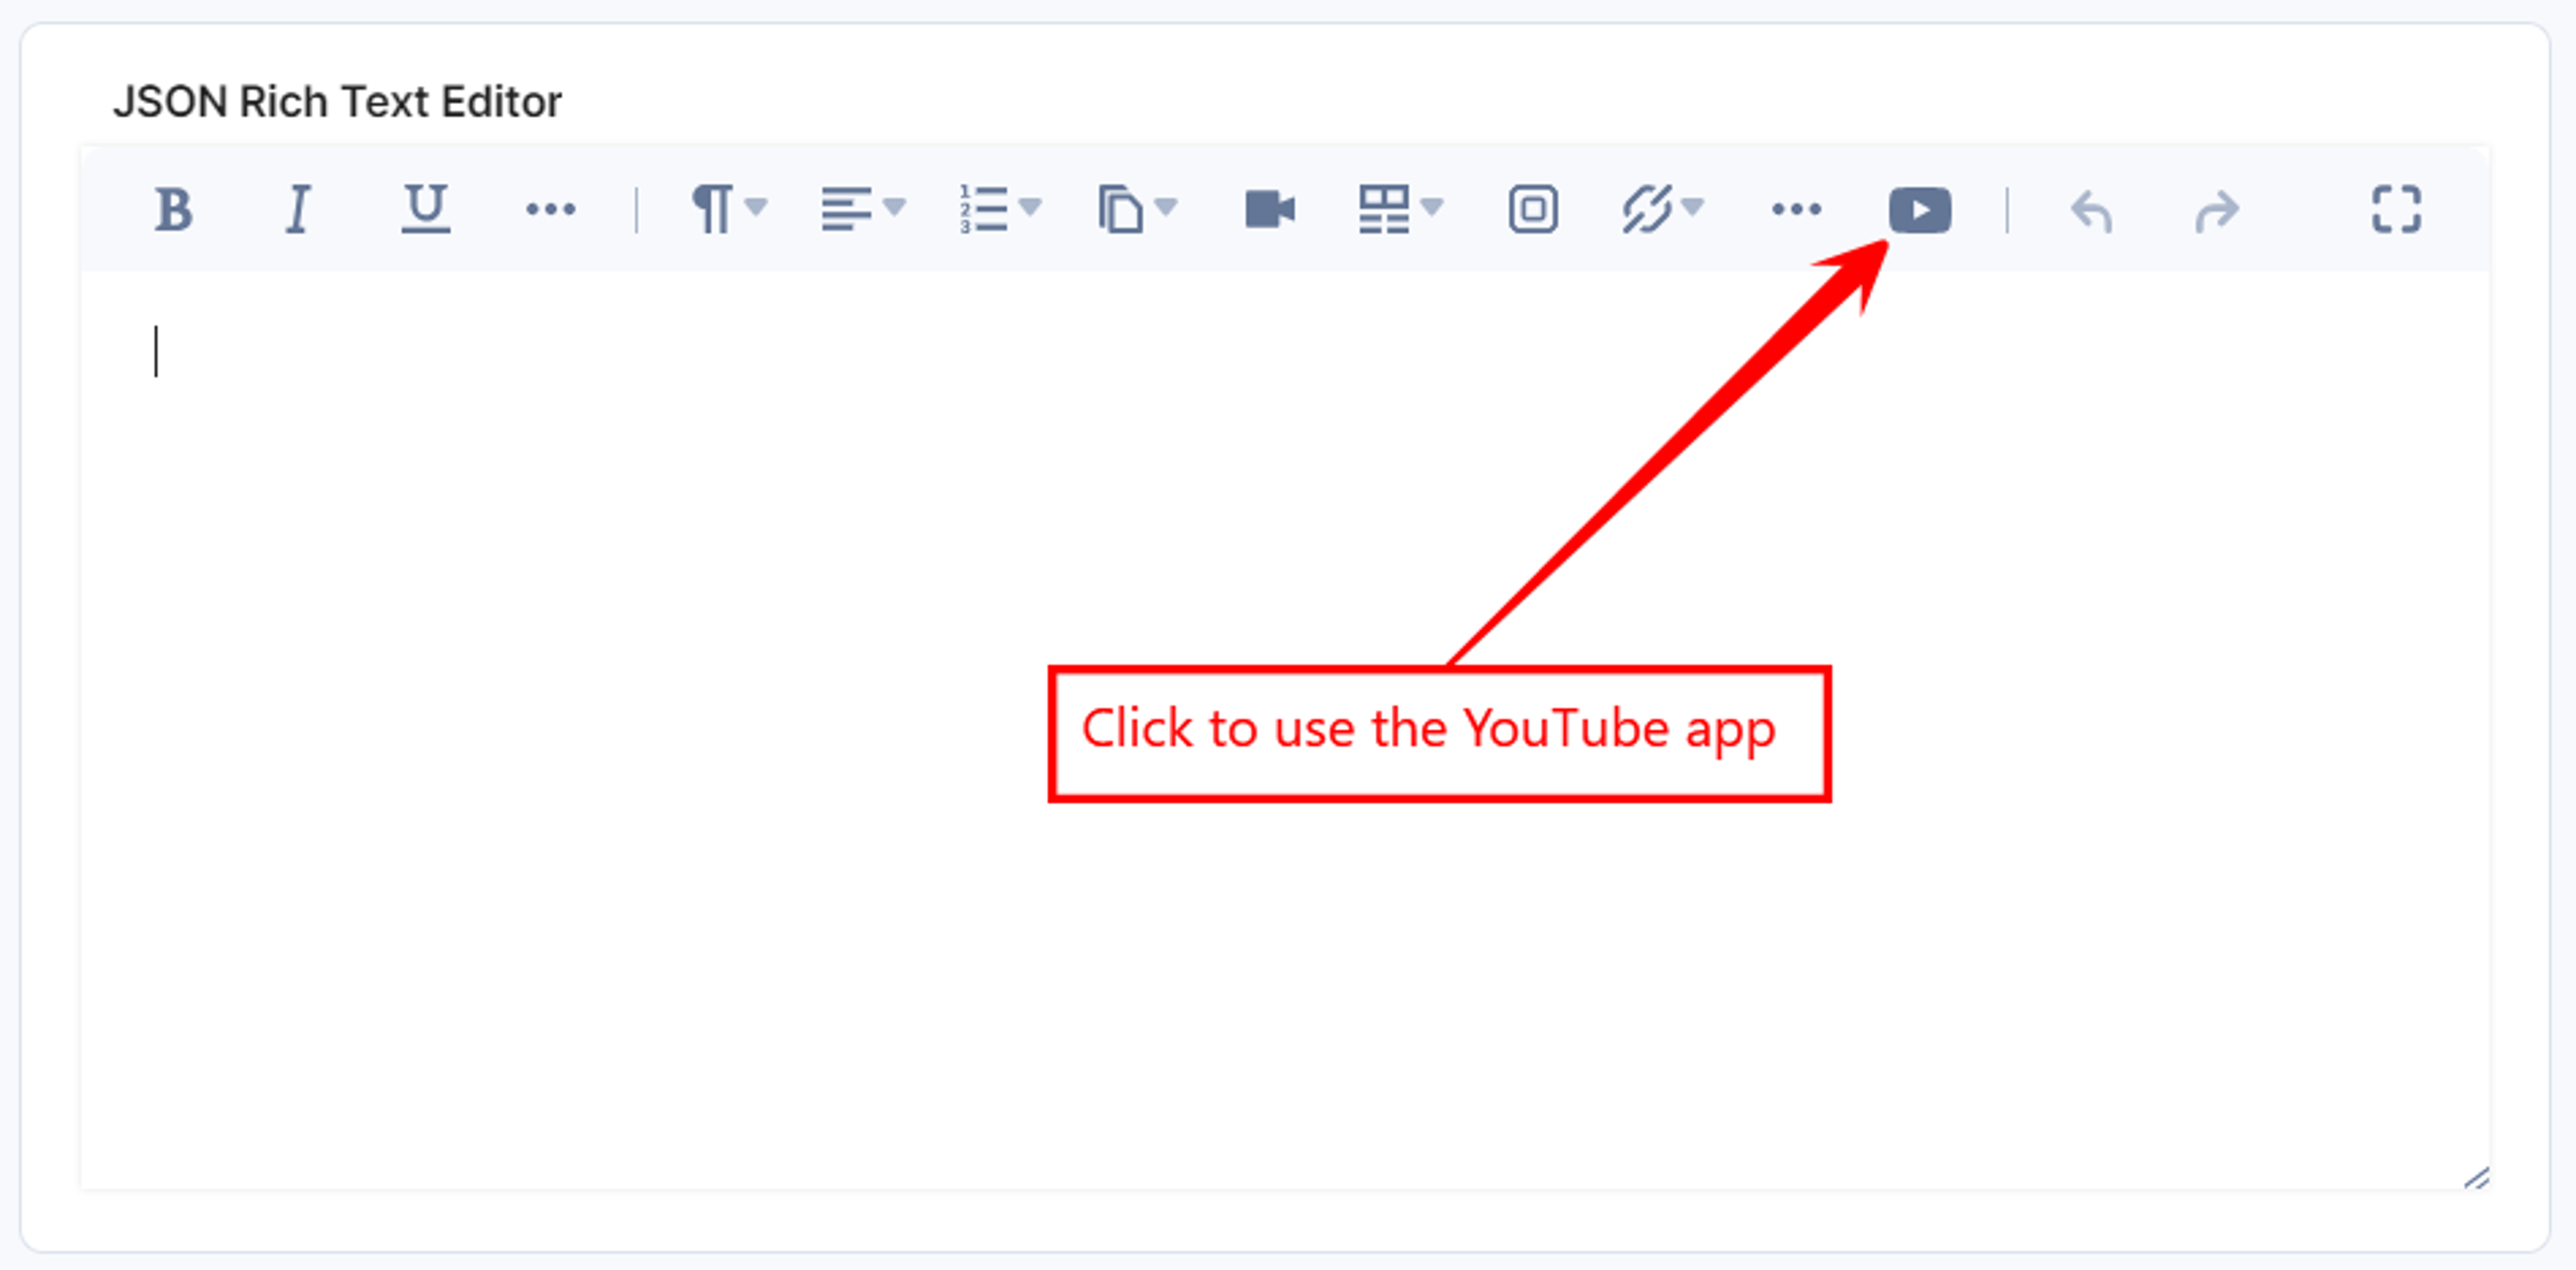The image size is (2576, 1270).
Task: Open more insert options ellipsis
Action: click(1796, 210)
